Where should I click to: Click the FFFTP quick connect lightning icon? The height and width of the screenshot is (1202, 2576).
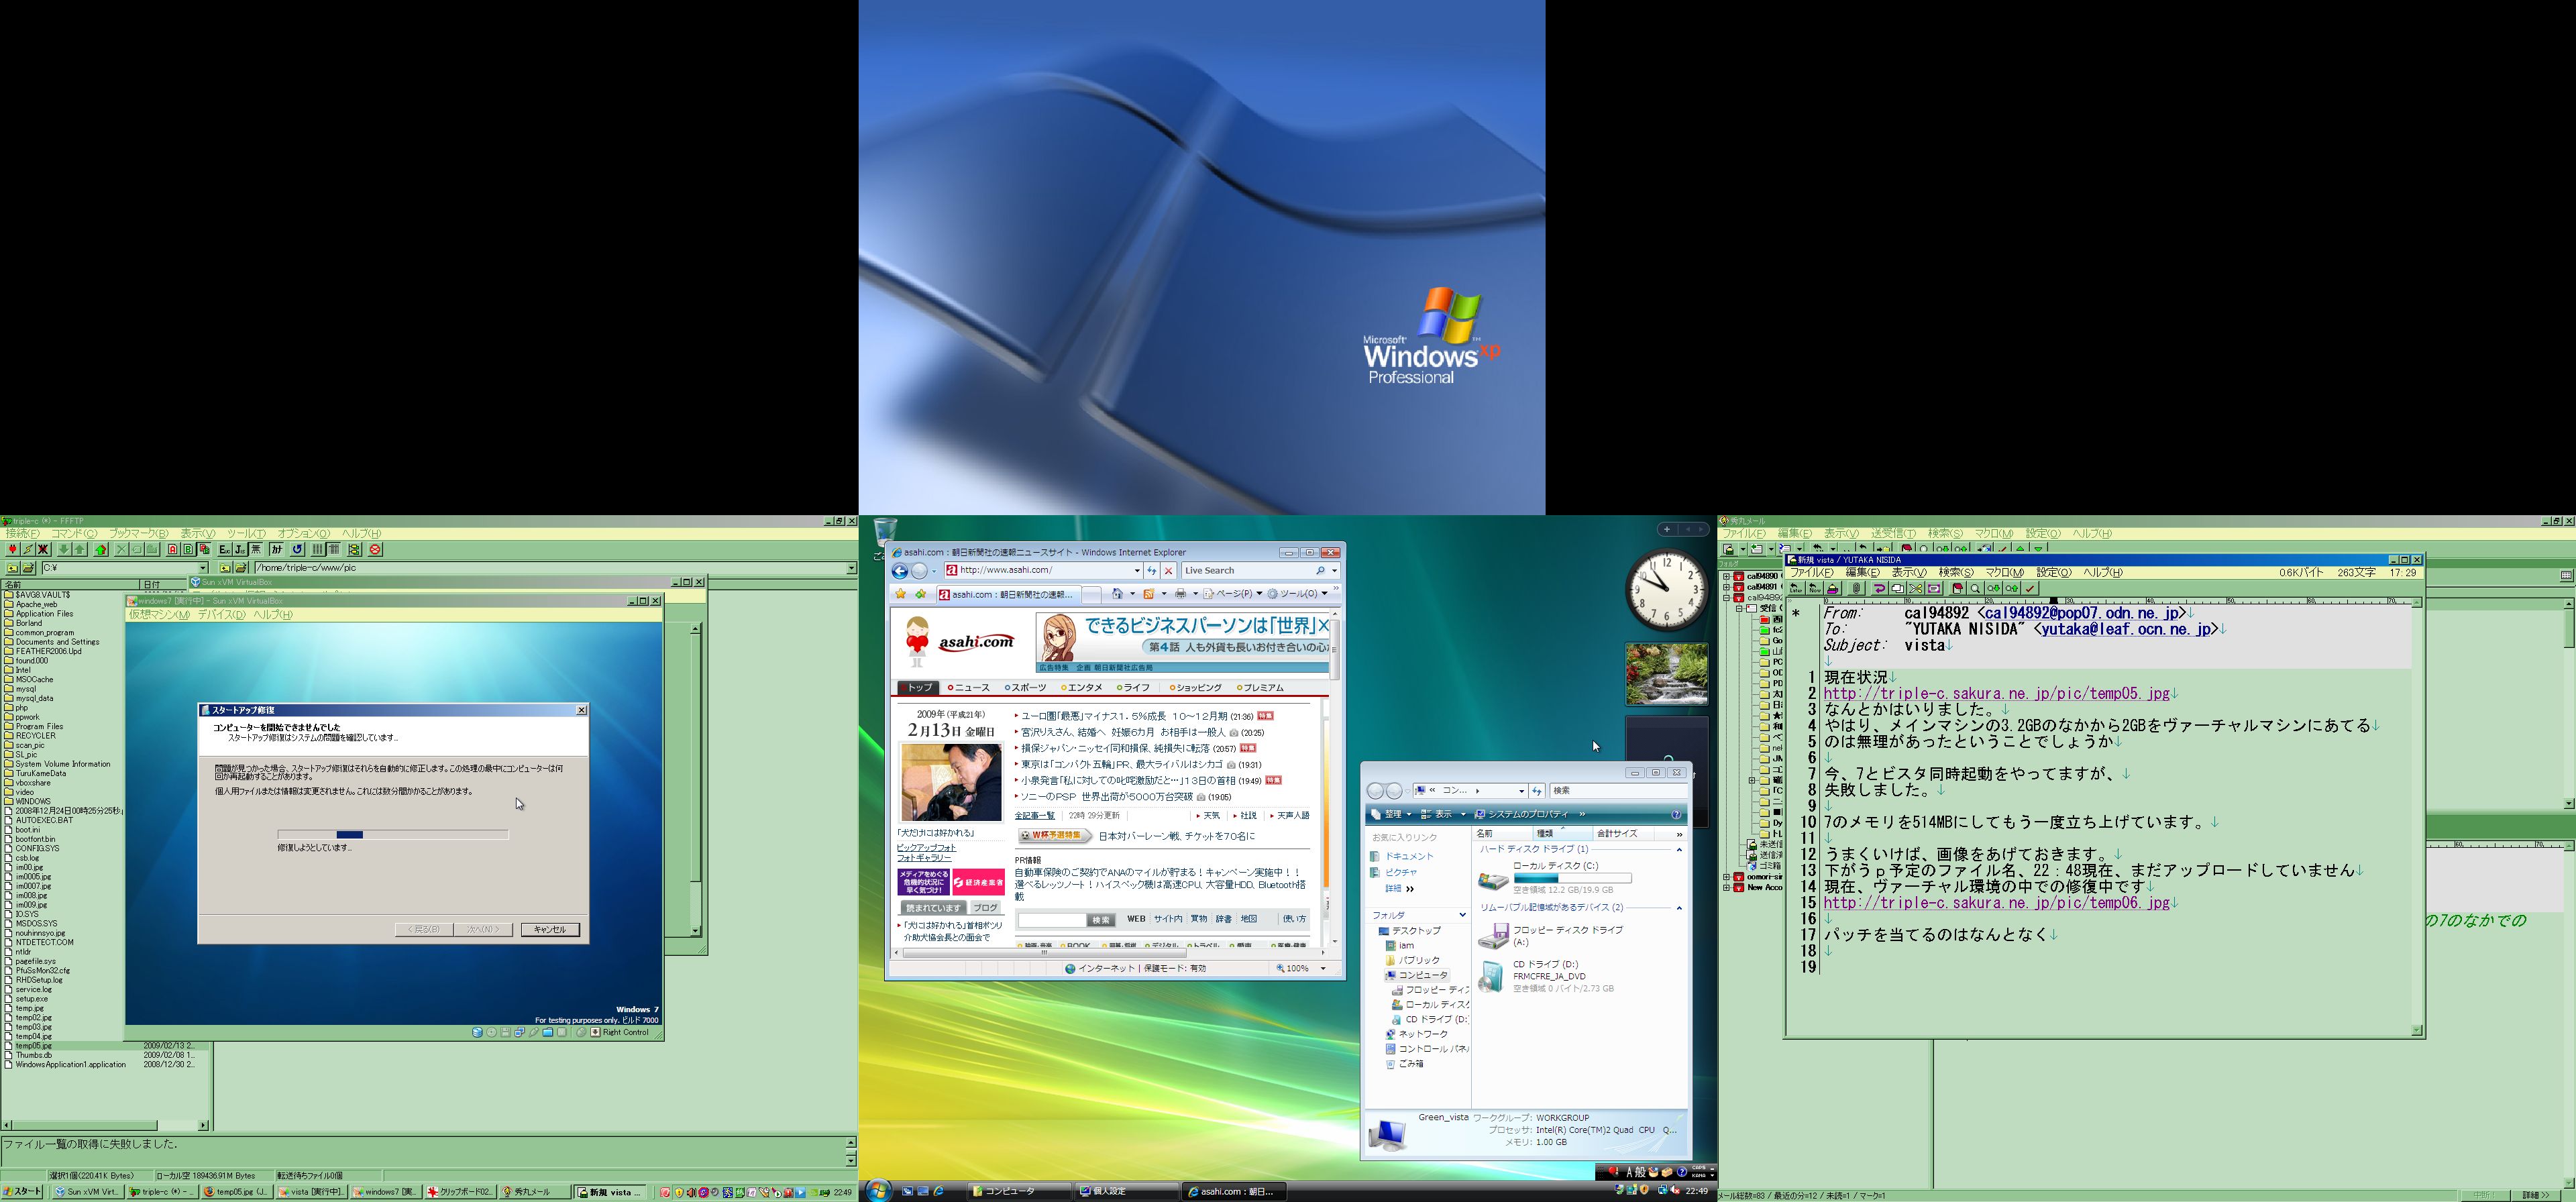click(x=28, y=549)
